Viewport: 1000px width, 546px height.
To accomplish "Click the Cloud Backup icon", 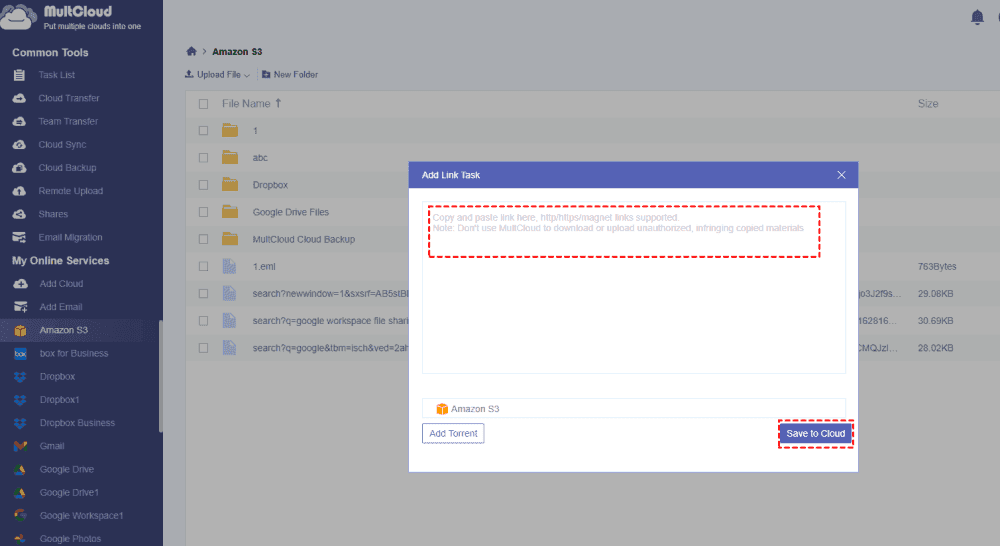I will coord(19,168).
